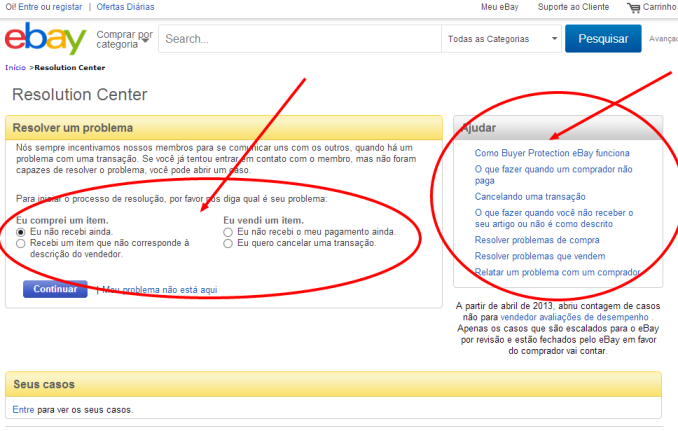Click the Pesquisar button

(603, 38)
